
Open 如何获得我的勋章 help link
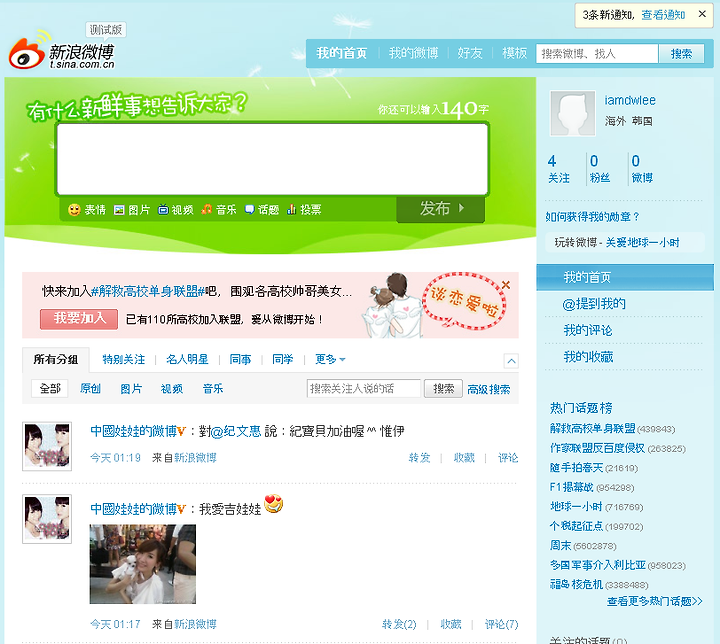tap(592, 217)
